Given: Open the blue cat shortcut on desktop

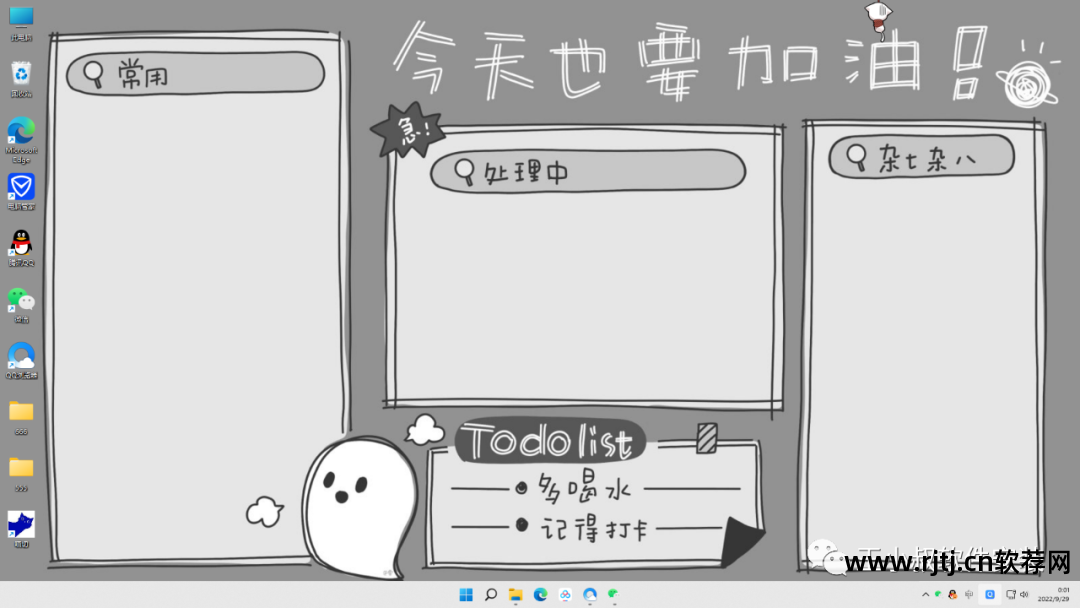Looking at the screenshot, I should 21,530.
